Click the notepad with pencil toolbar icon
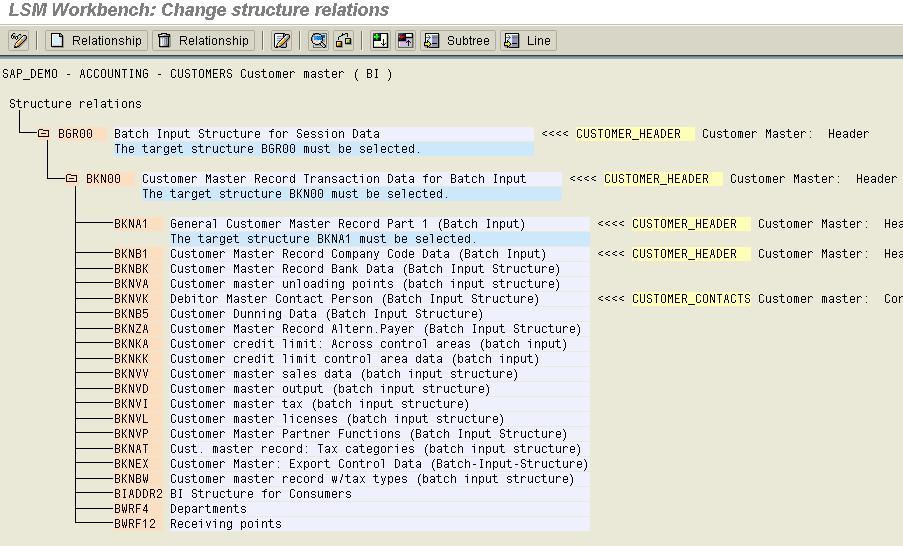903x546 pixels. (282, 41)
